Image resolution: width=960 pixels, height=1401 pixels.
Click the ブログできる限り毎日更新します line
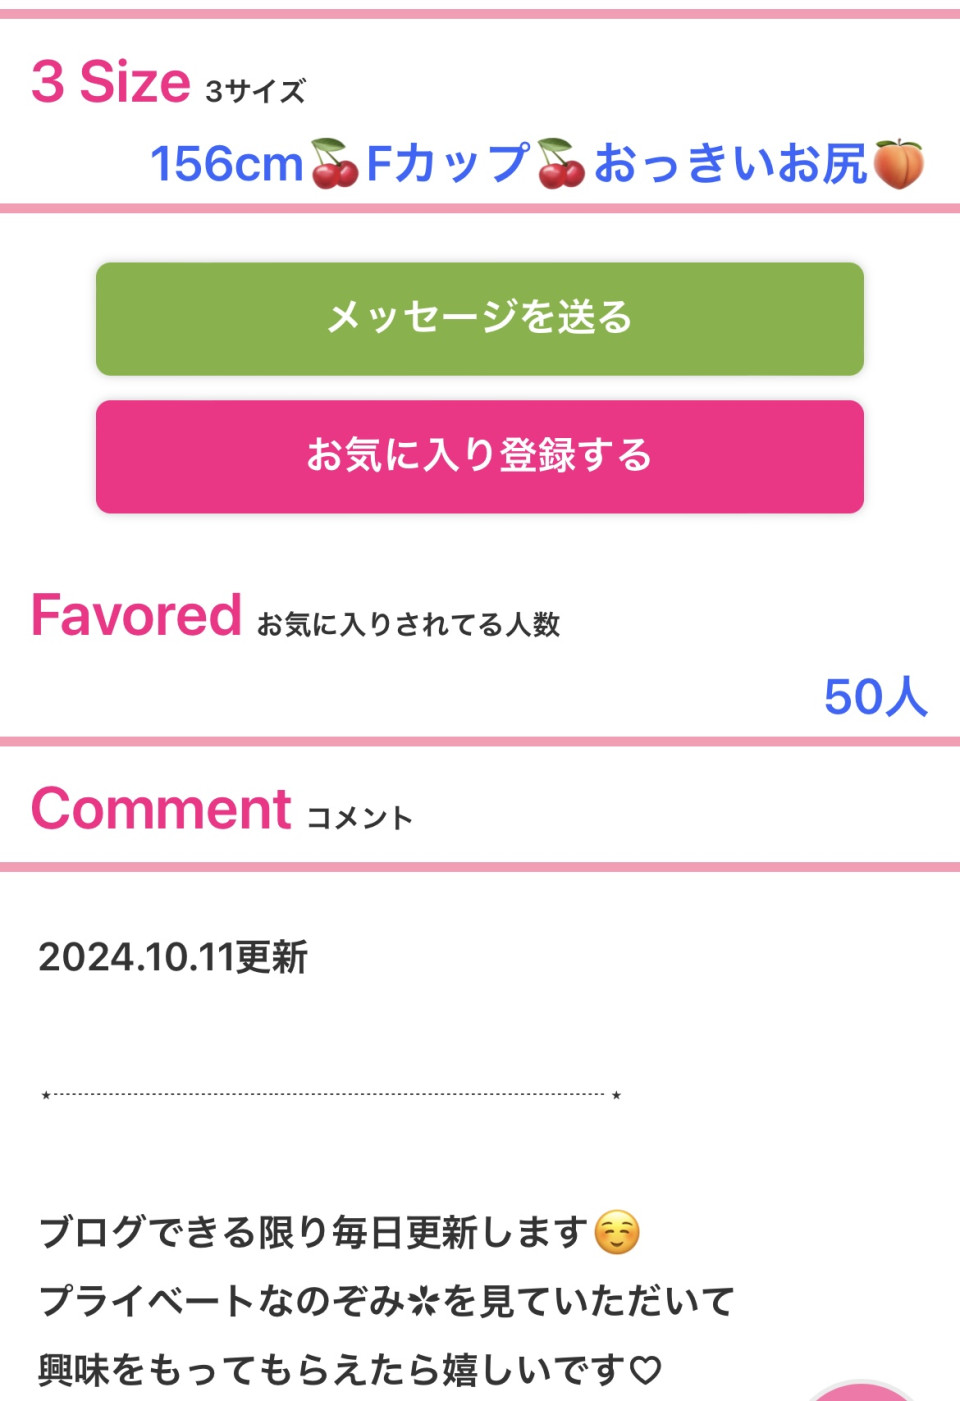coord(313,1232)
